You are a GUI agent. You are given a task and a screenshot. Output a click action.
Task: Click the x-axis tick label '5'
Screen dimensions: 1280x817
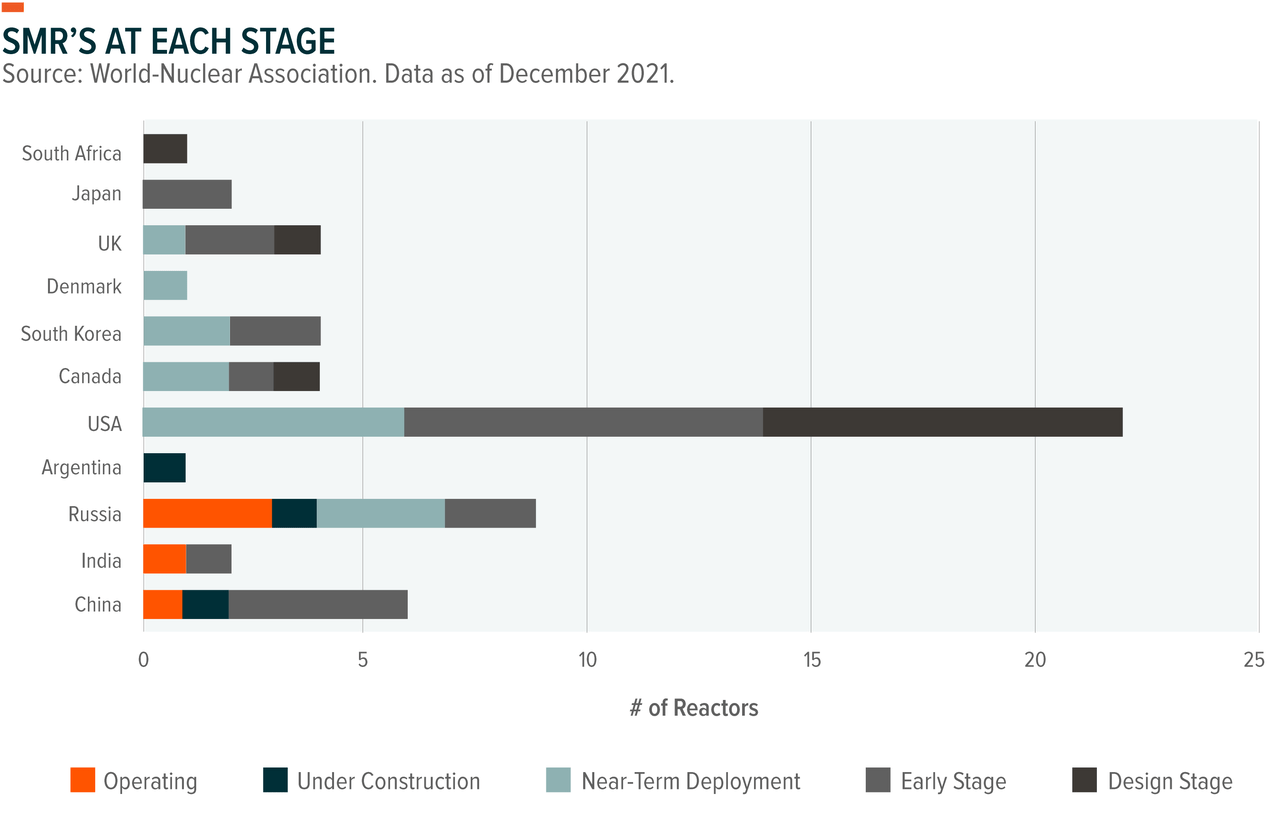(363, 660)
